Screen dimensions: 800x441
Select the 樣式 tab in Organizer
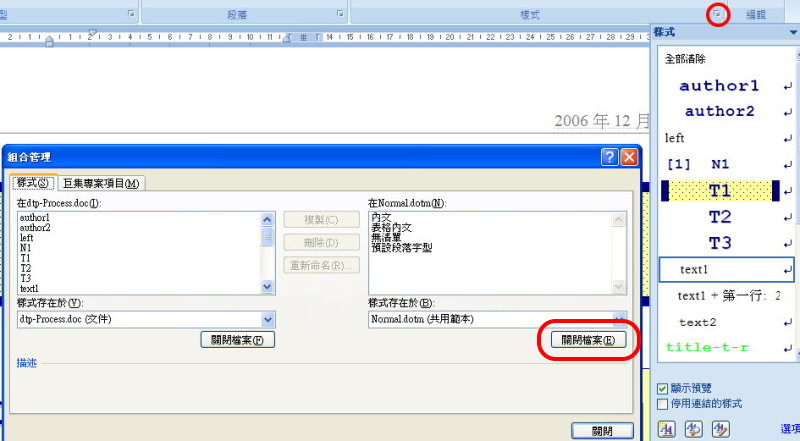coord(34,183)
